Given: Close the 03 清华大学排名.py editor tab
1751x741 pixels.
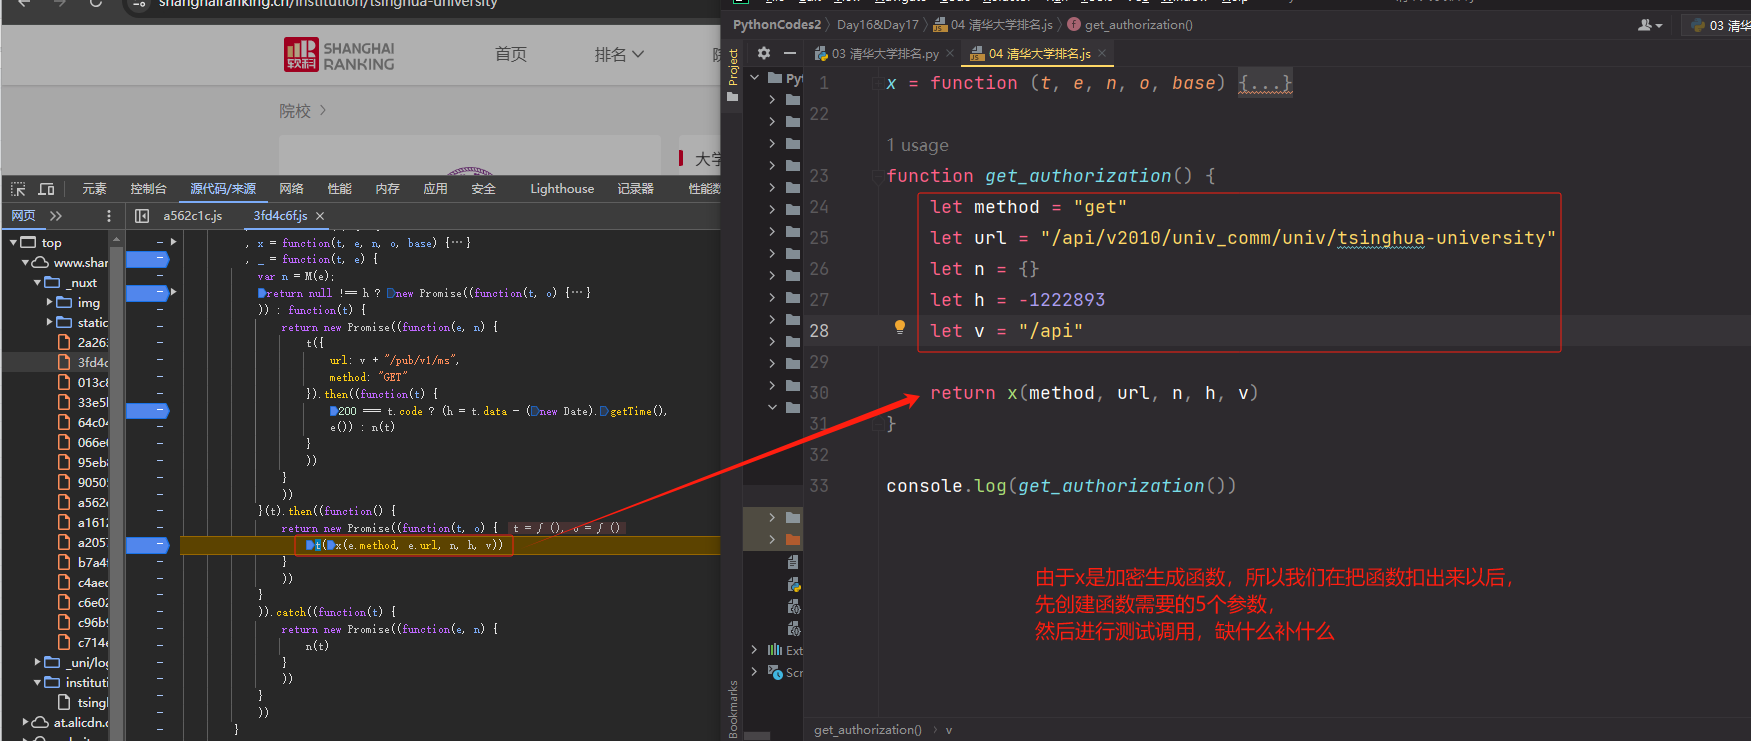Looking at the screenshot, I should pos(950,54).
